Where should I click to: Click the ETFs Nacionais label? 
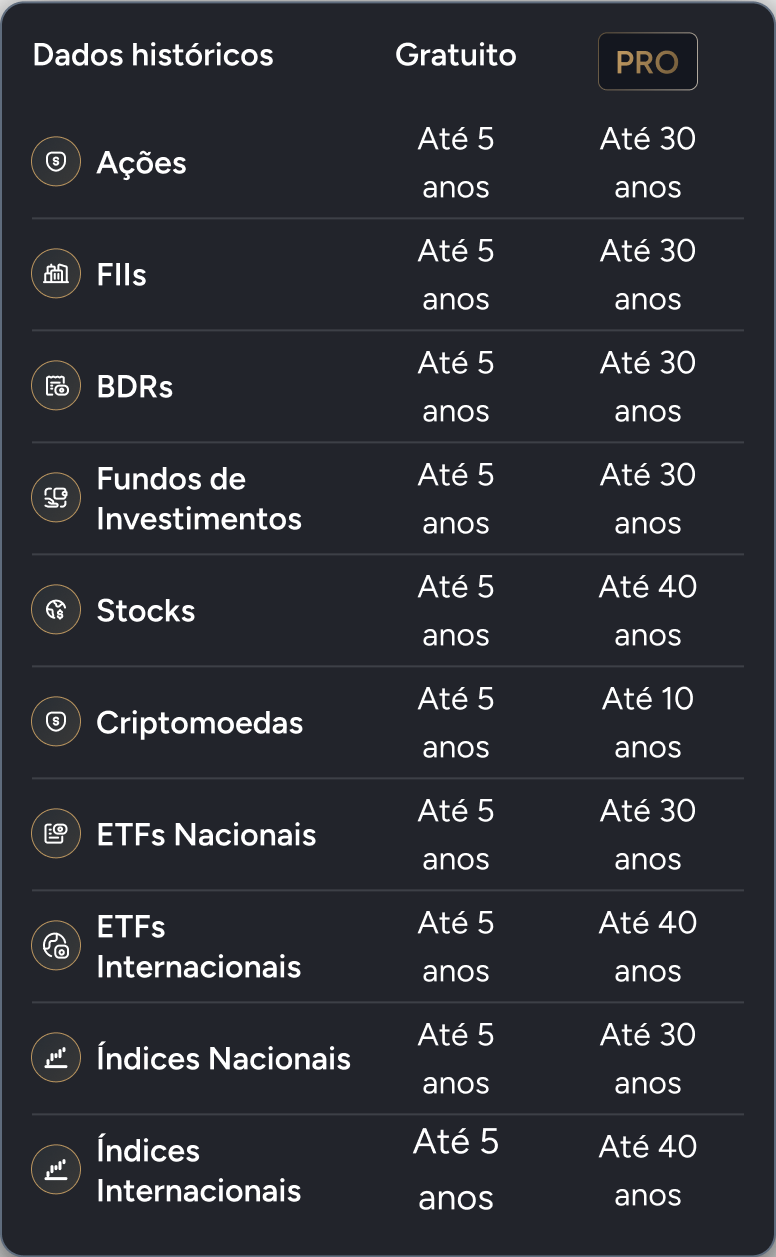206,835
